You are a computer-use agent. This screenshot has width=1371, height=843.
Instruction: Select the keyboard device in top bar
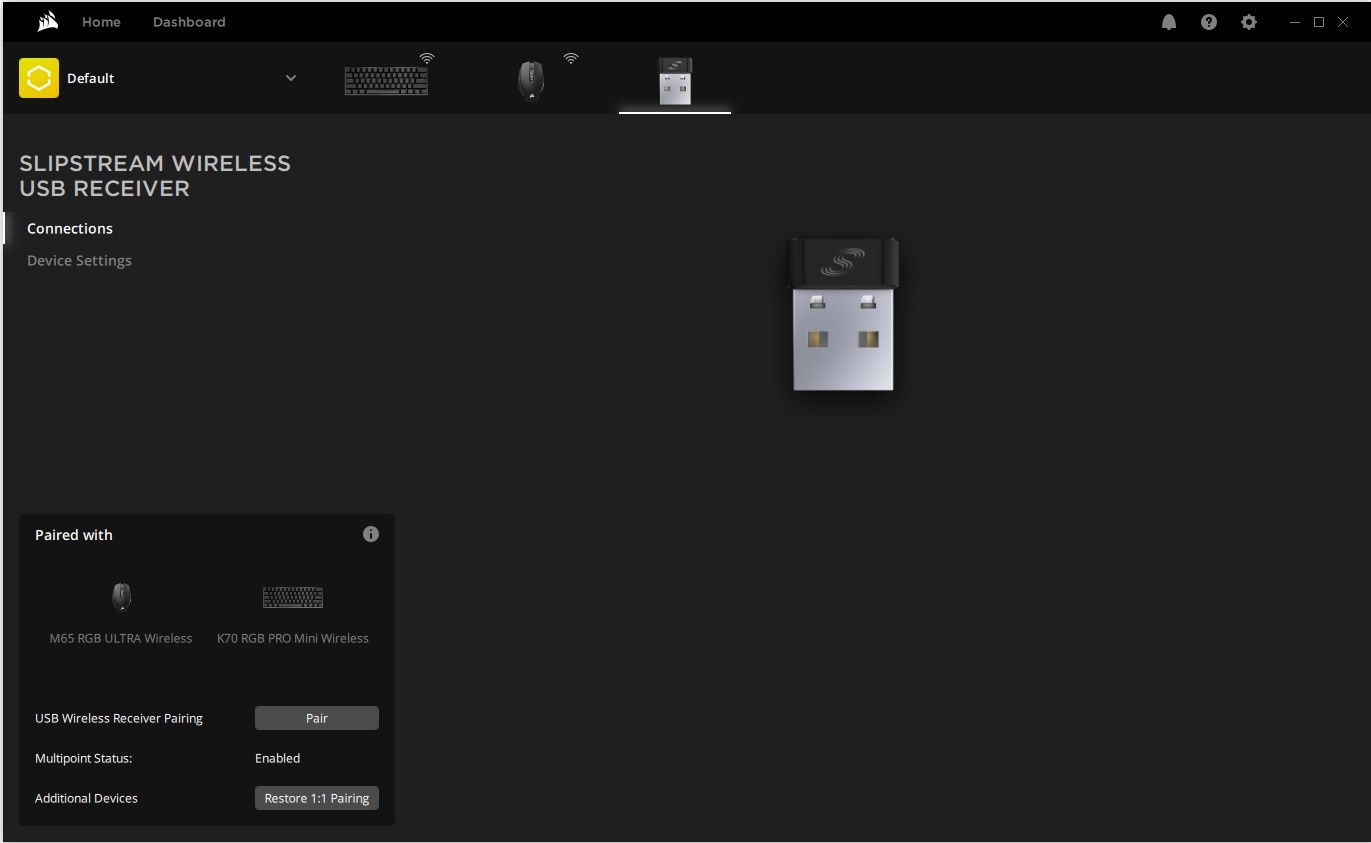[x=387, y=80]
